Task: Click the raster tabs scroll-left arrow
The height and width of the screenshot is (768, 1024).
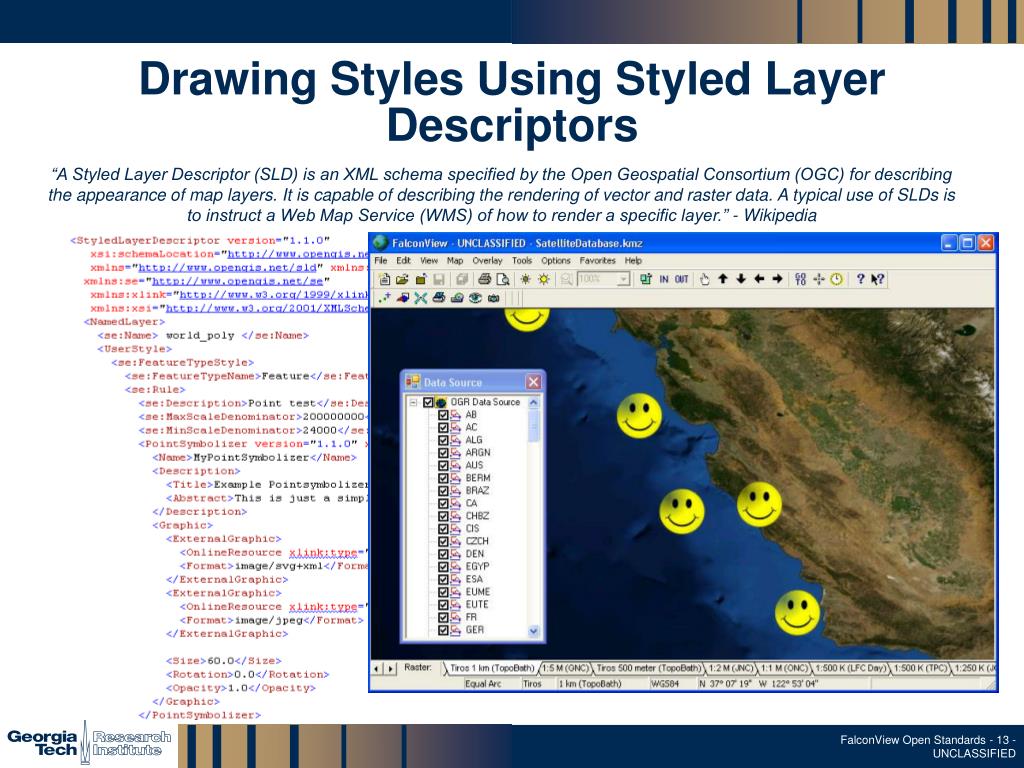Action: [x=377, y=669]
